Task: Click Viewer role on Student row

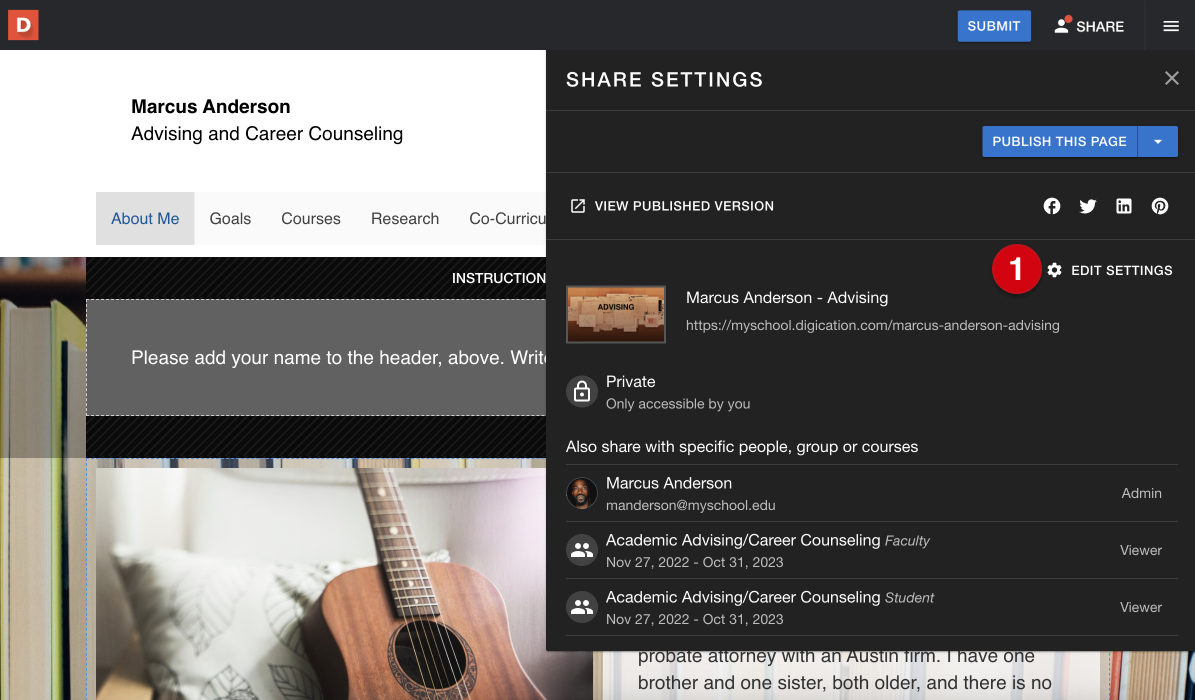Action: pyautogui.click(x=1140, y=608)
